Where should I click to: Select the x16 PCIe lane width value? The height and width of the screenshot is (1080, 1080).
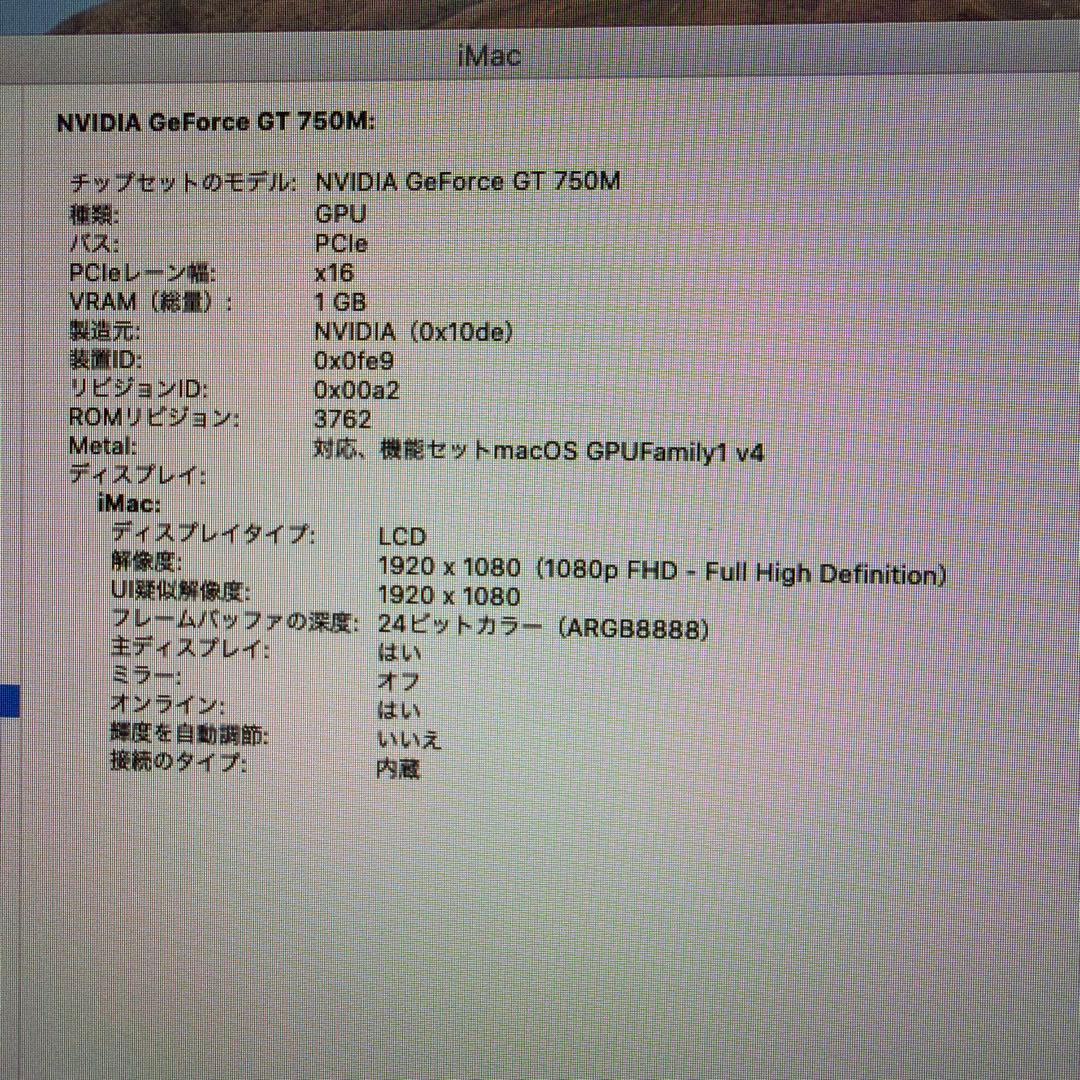pos(338,272)
